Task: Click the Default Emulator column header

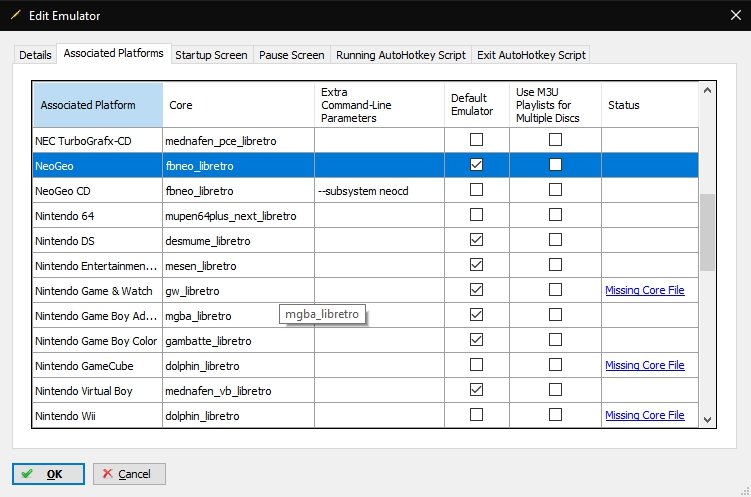Action: [x=477, y=105]
